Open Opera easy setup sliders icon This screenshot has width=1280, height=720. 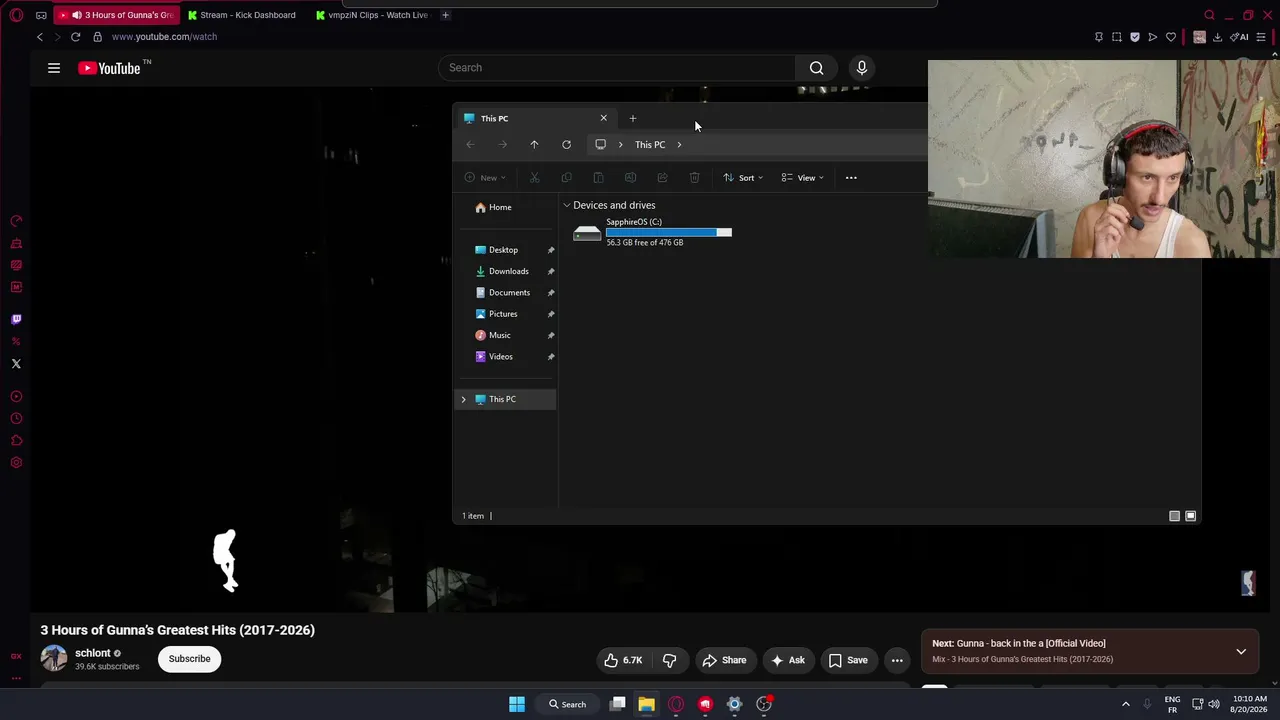click(1261, 37)
